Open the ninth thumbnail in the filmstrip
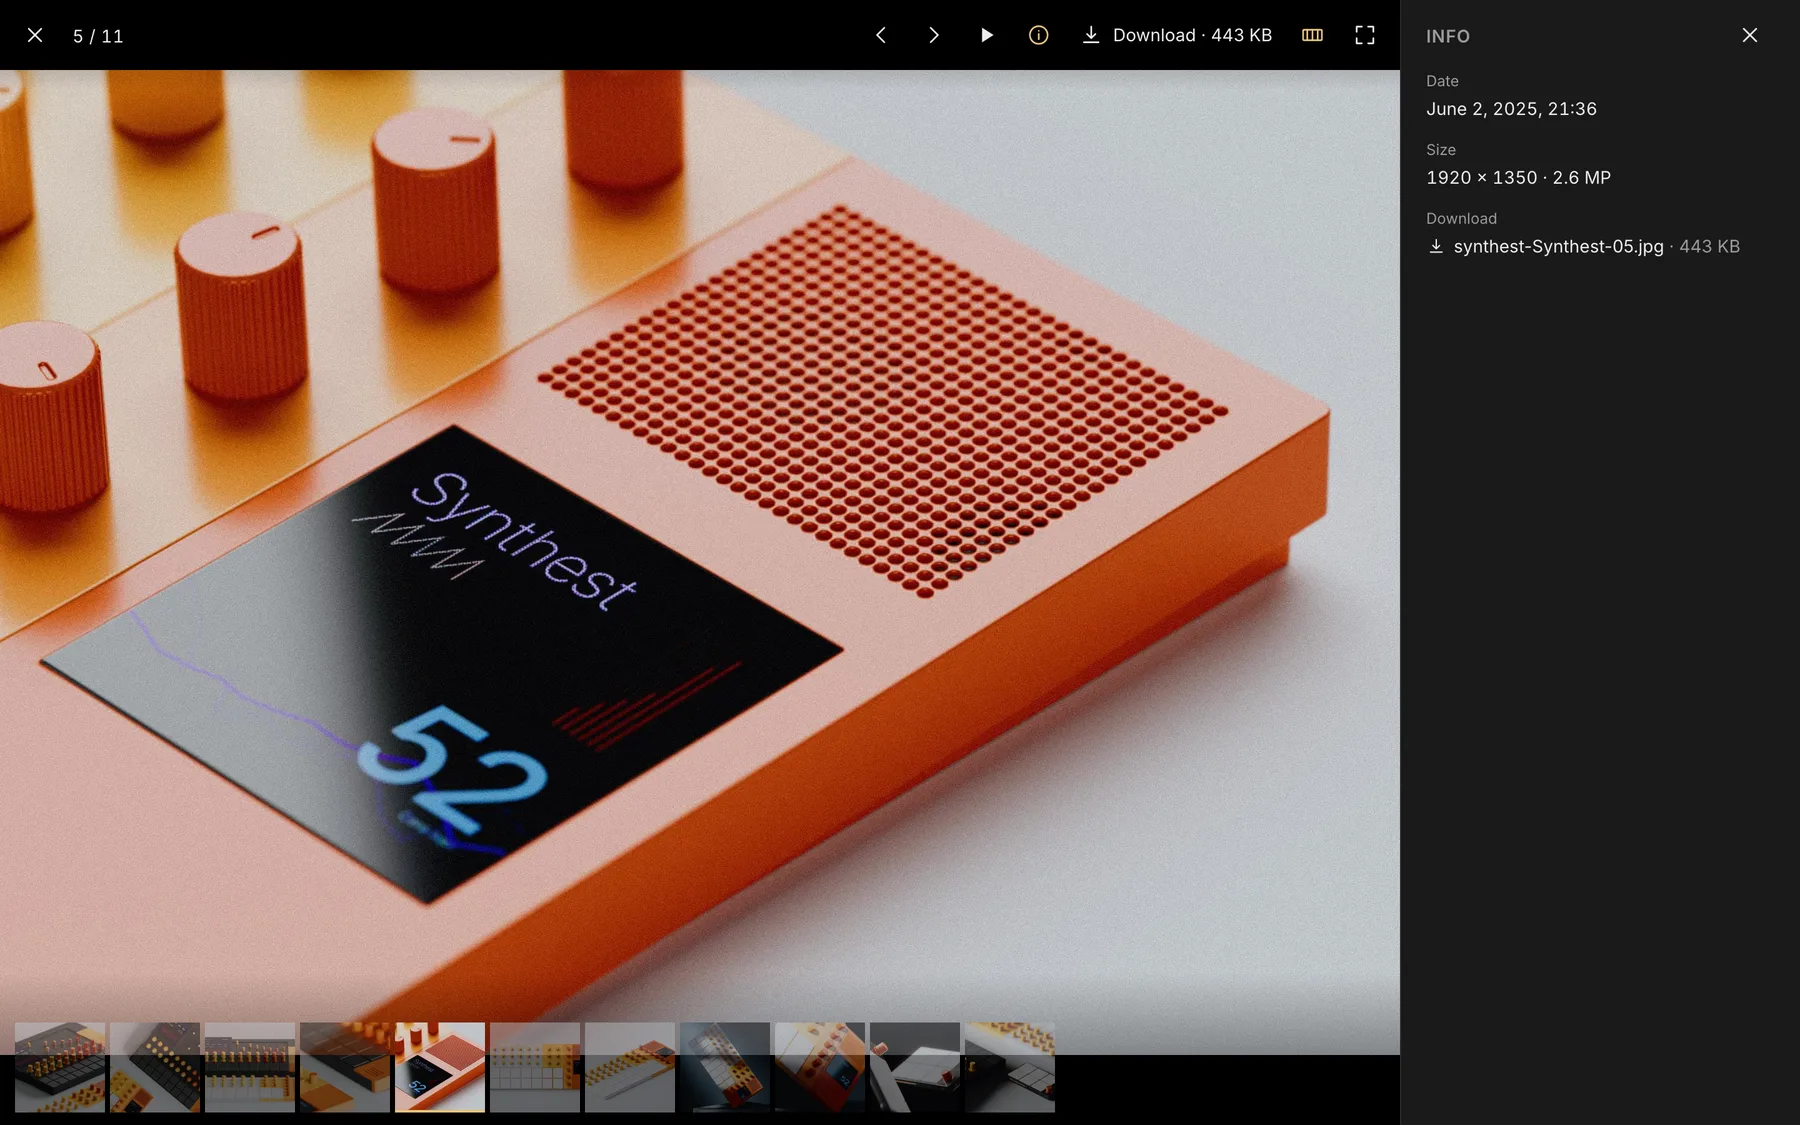1800x1125 pixels. coord(820,1067)
